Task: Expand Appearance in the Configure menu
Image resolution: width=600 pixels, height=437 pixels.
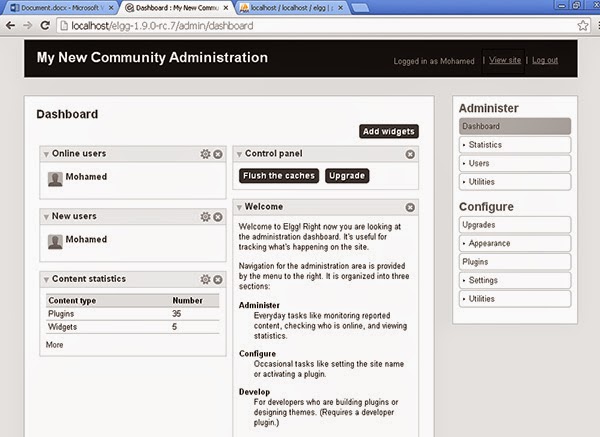Action: pos(515,243)
